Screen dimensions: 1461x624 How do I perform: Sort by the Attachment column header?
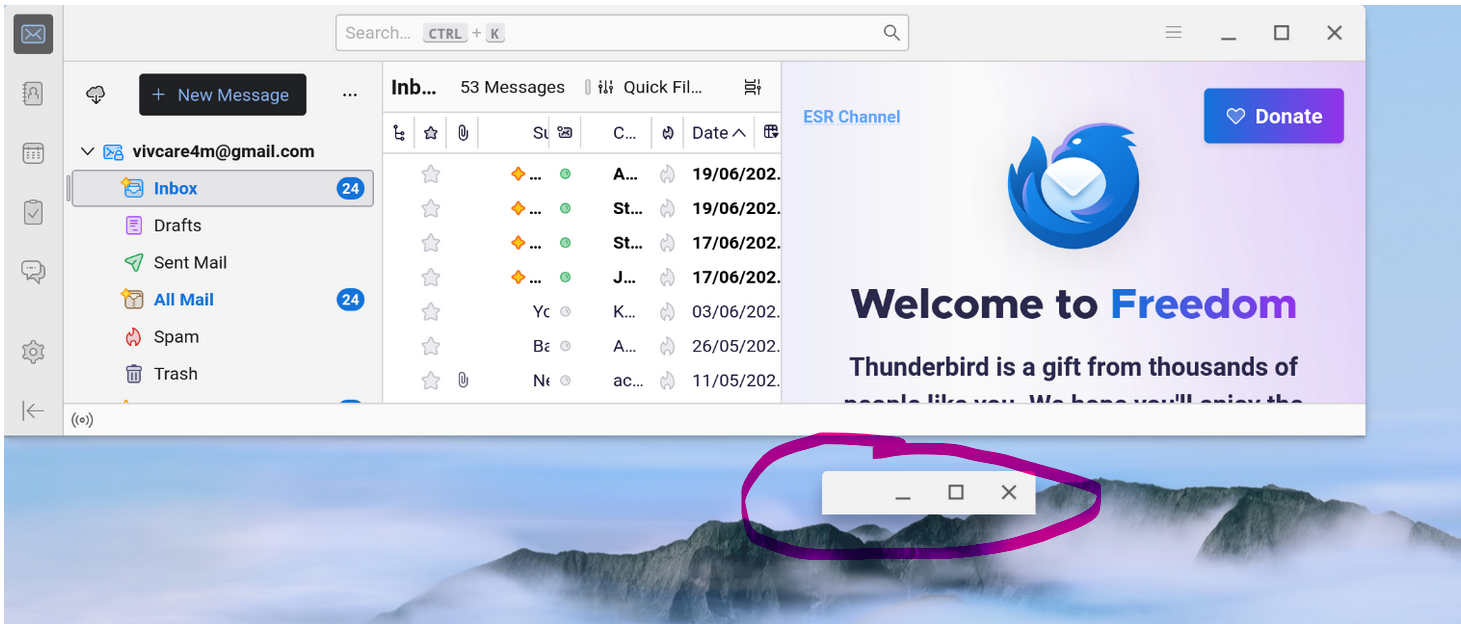coord(463,132)
